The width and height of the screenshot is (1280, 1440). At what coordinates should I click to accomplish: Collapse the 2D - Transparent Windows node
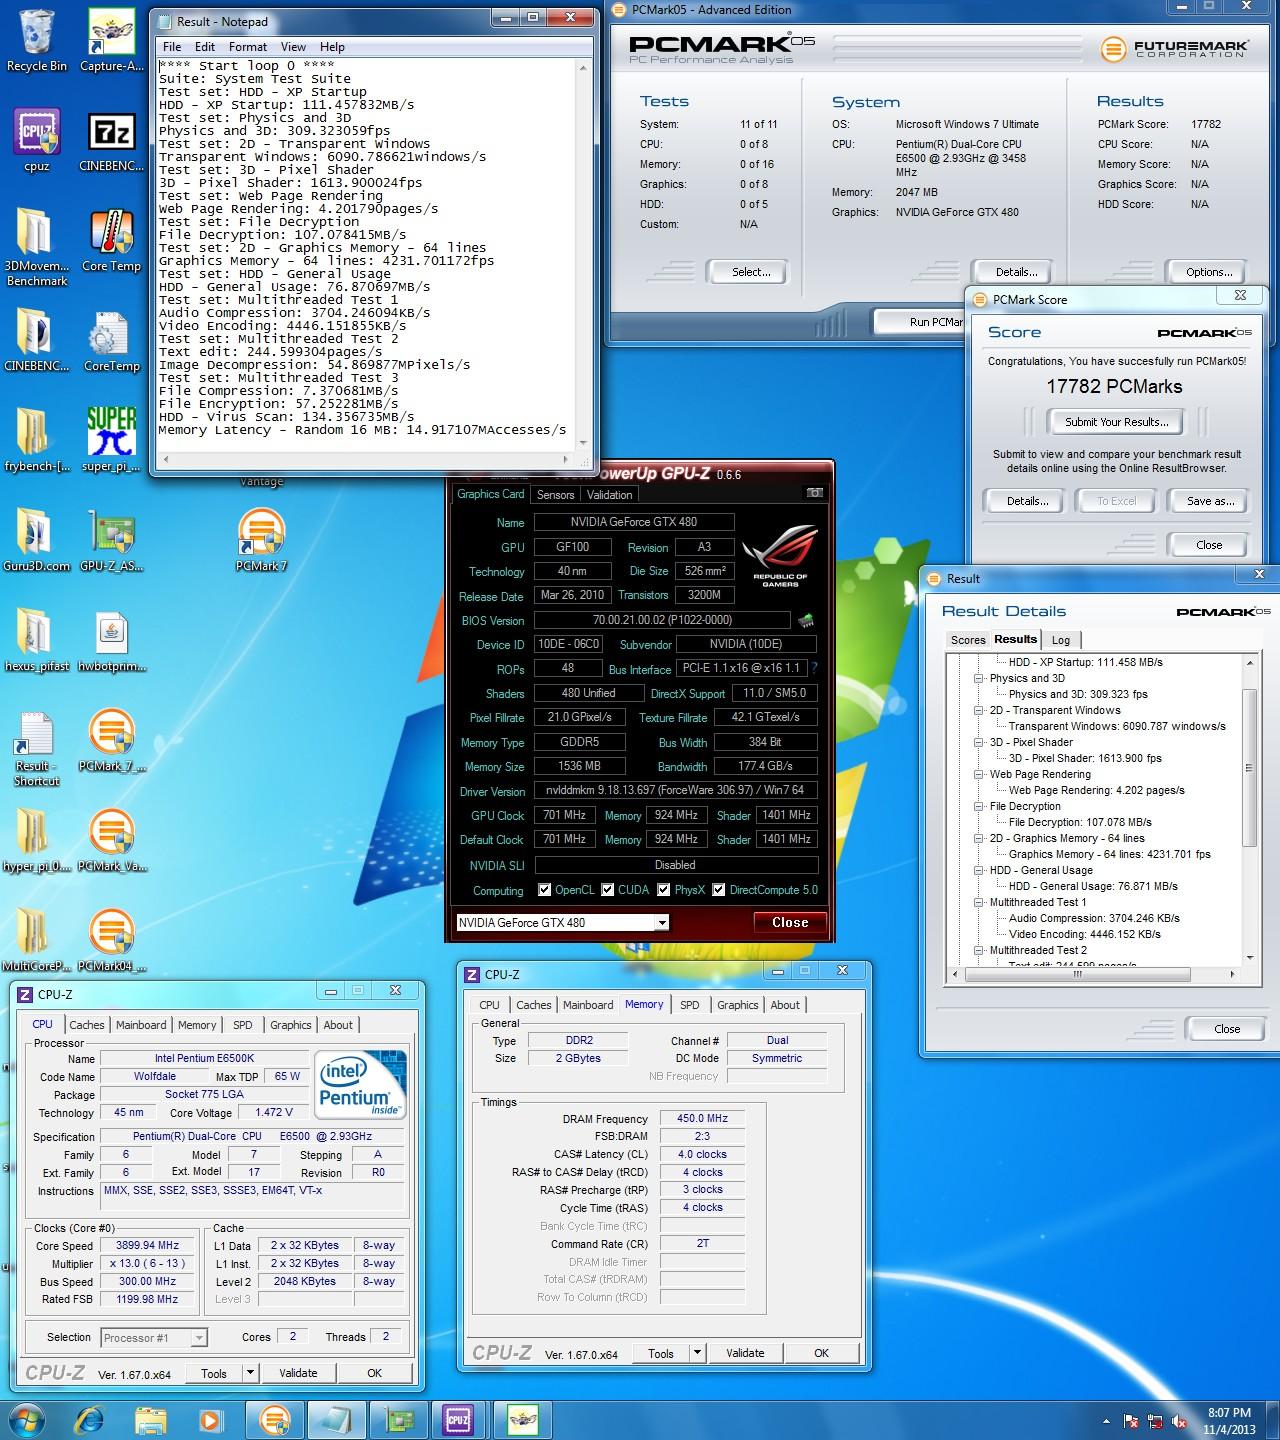[x=979, y=710]
